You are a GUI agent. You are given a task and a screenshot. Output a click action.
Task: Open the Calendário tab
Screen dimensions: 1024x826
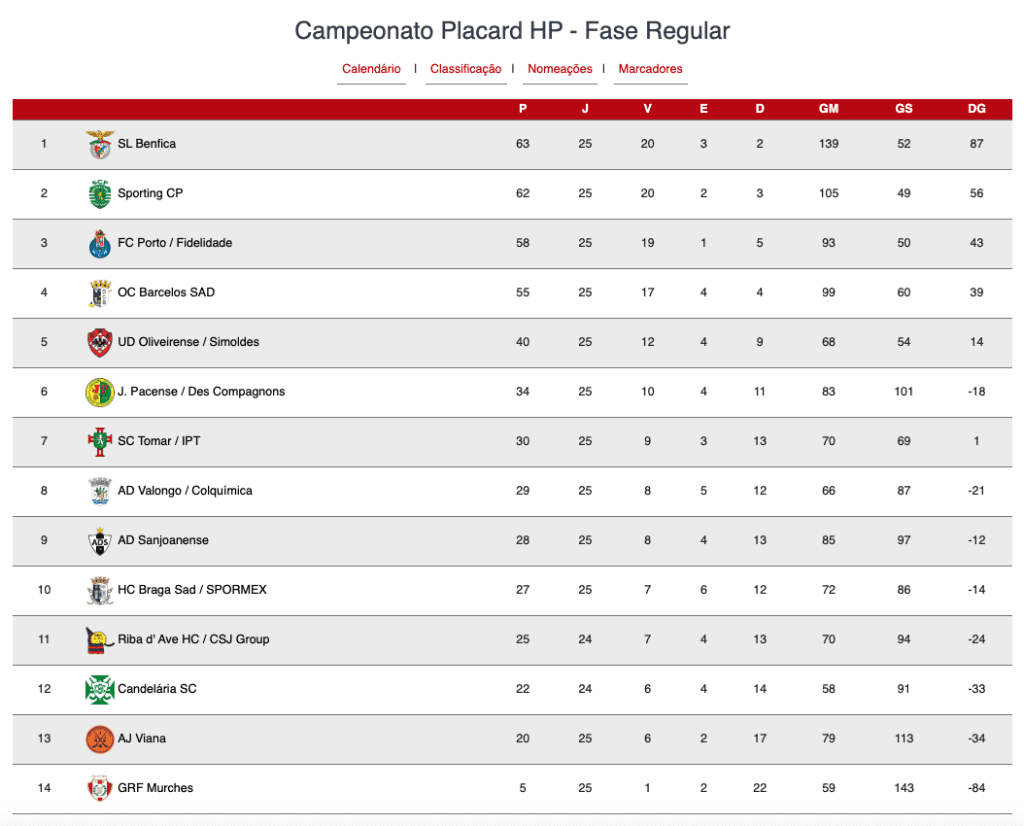click(x=372, y=69)
